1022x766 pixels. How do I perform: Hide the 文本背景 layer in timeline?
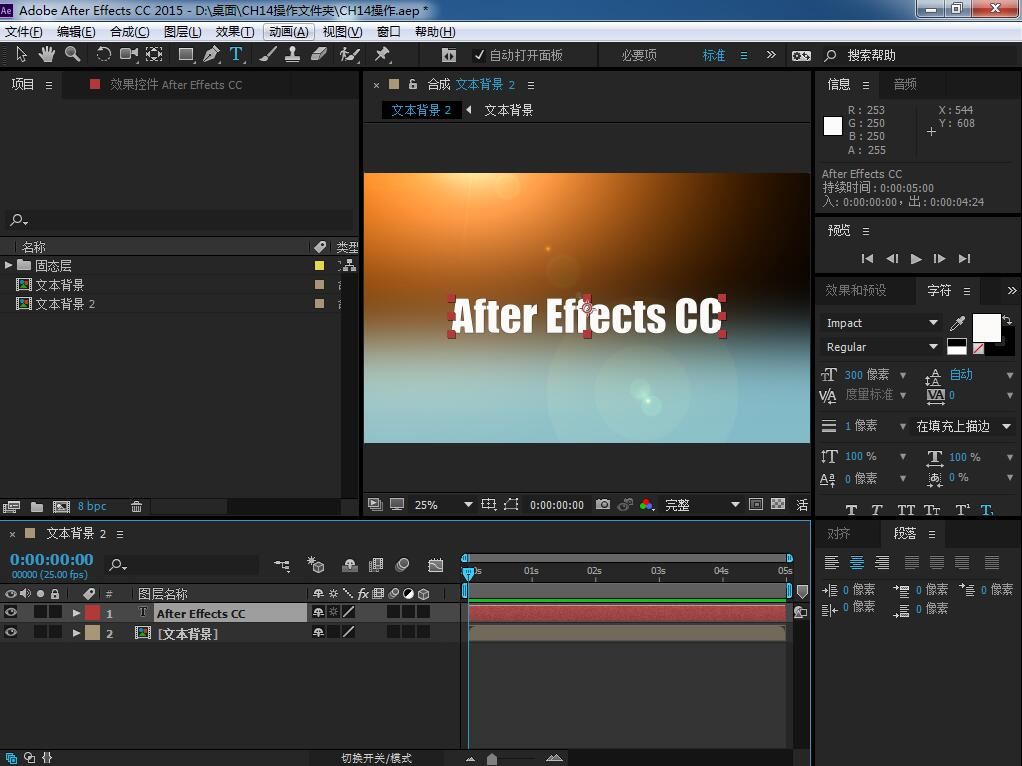point(10,632)
